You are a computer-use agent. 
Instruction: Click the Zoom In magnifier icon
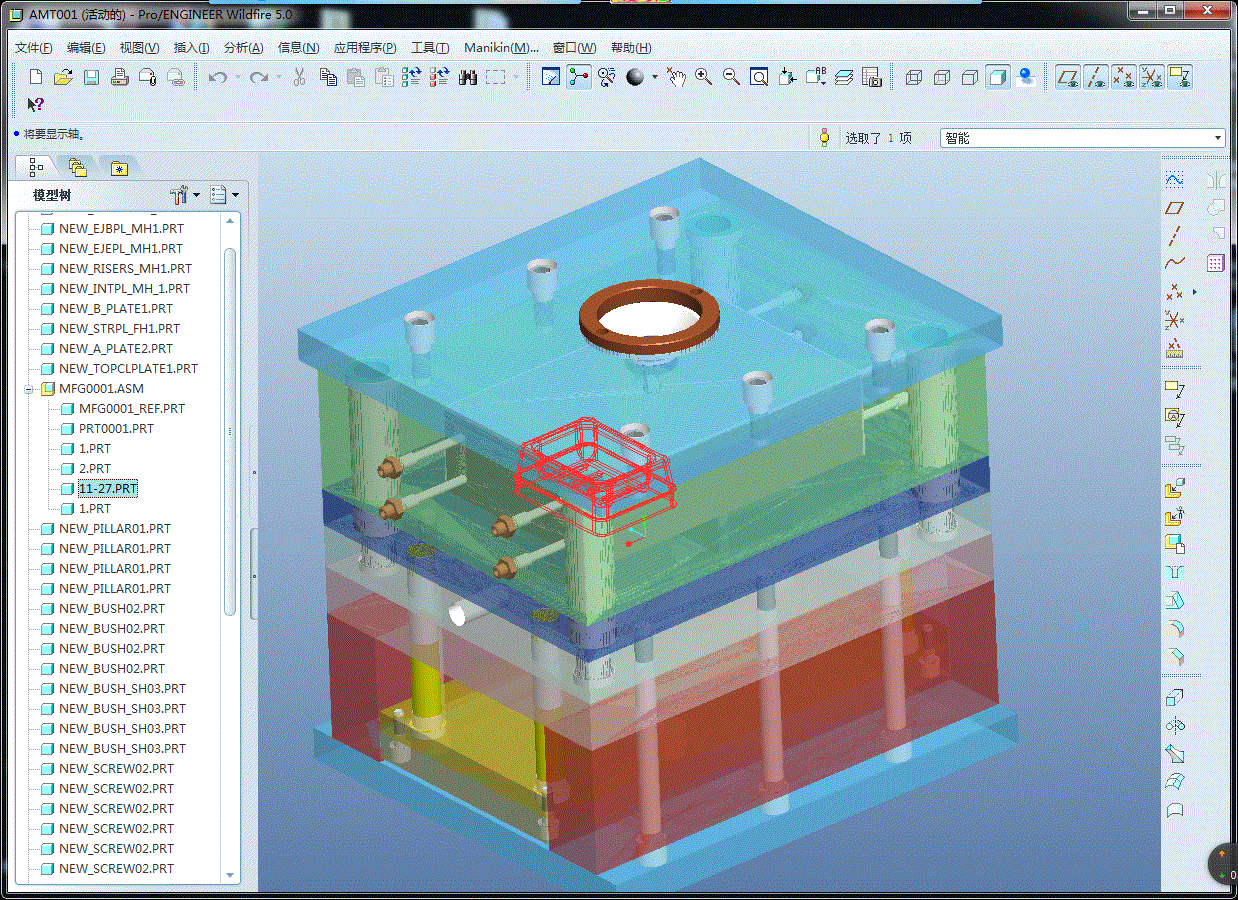click(704, 77)
